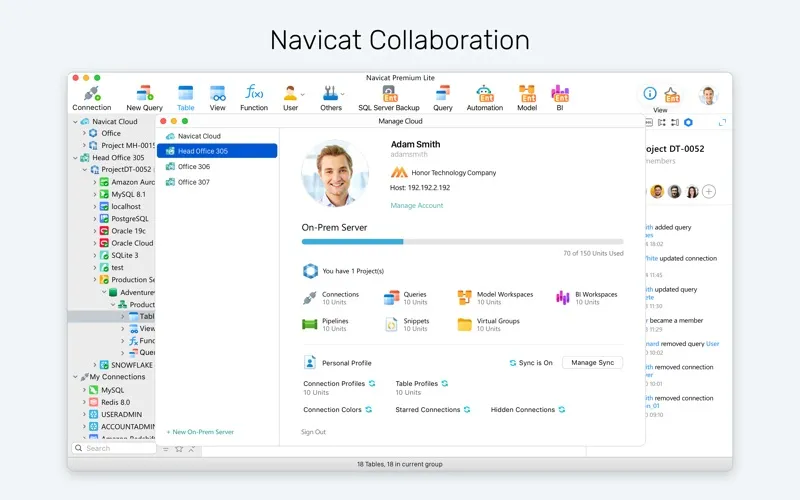The height and width of the screenshot is (500, 800).
Task: Collapse the My Connections group
Action: pyautogui.click(x=75, y=377)
